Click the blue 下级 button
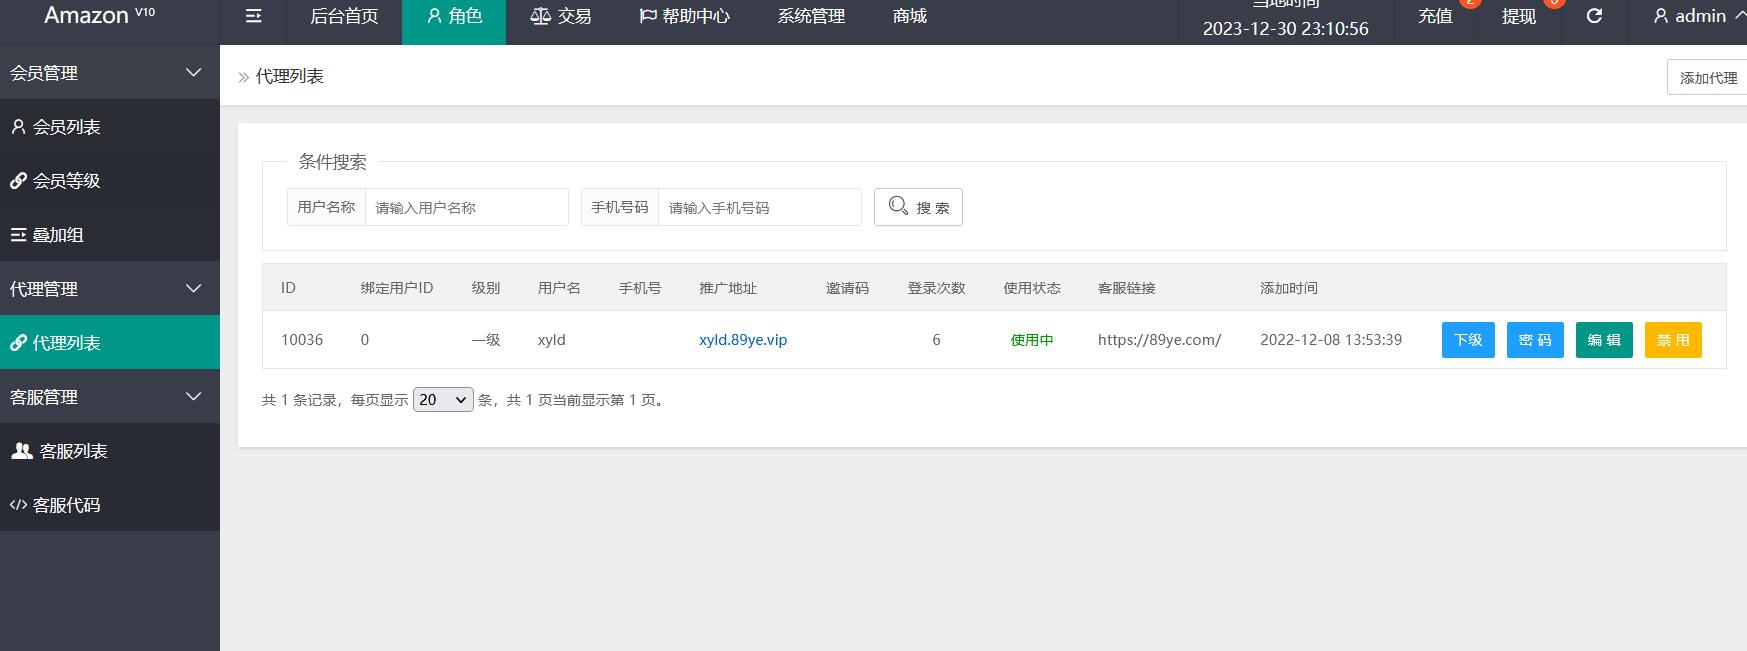 tap(1468, 340)
